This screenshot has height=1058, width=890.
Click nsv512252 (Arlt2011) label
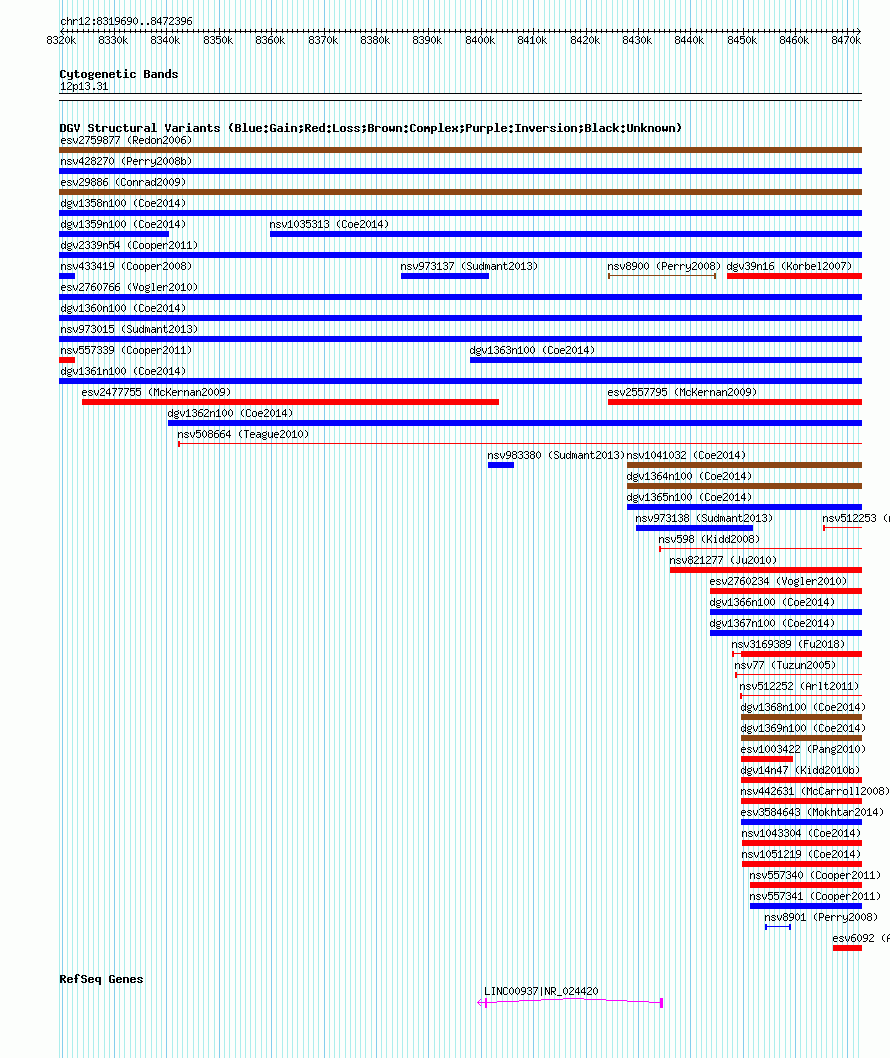(799, 686)
